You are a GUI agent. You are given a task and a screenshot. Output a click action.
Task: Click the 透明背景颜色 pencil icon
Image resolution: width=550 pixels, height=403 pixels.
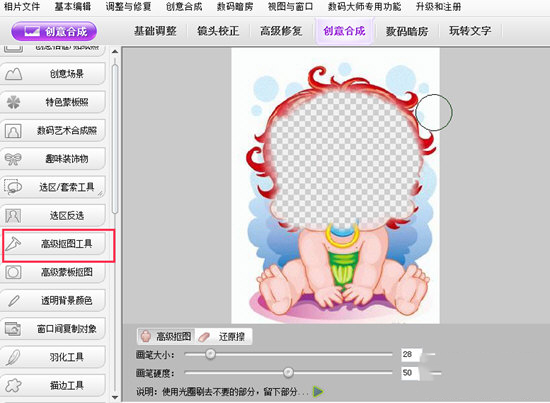tap(13, 301)
